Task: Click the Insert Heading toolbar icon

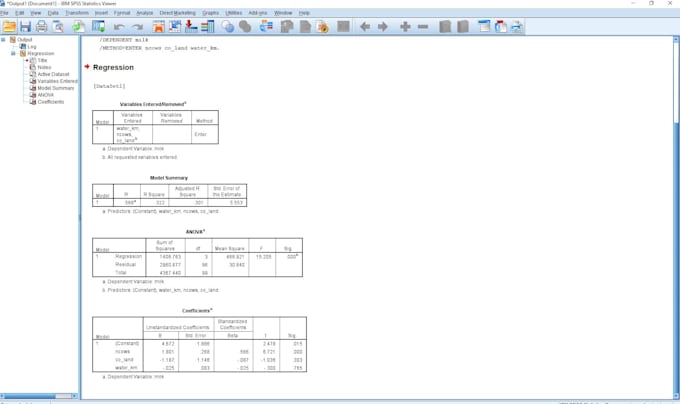Action: pos(484,26)
